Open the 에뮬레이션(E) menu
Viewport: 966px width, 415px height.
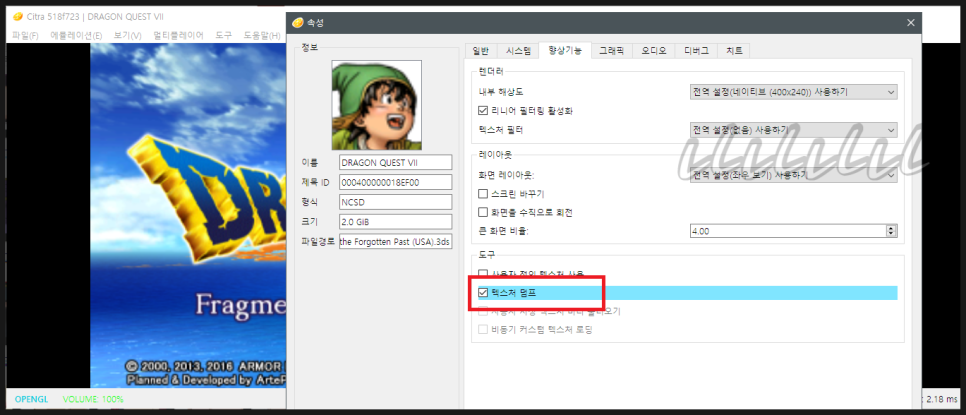click(76, 36)
